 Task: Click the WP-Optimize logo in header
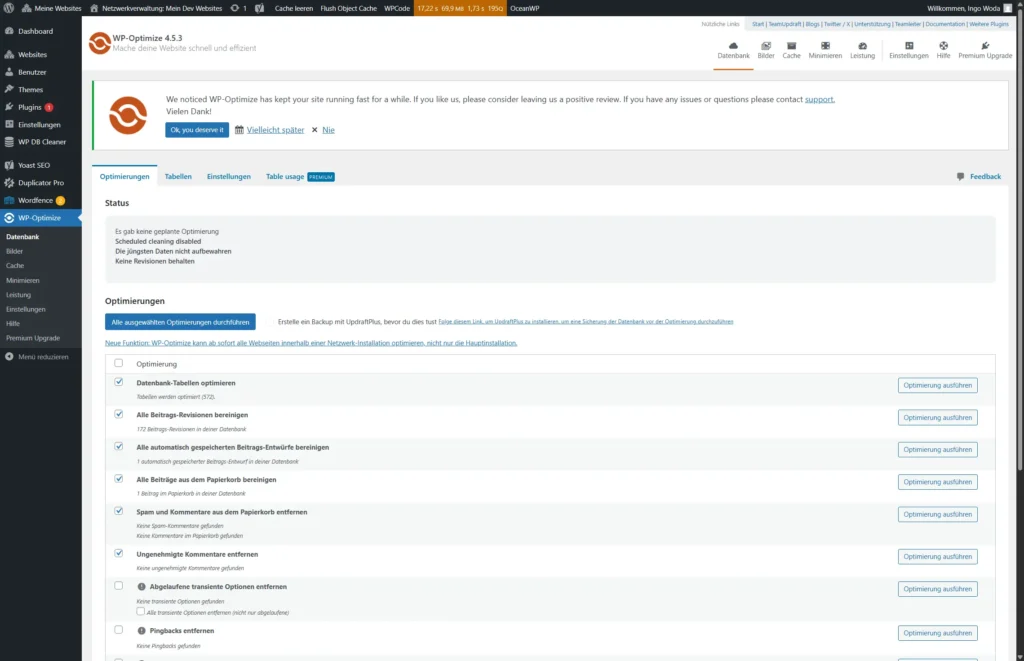(x=100, y=43)
